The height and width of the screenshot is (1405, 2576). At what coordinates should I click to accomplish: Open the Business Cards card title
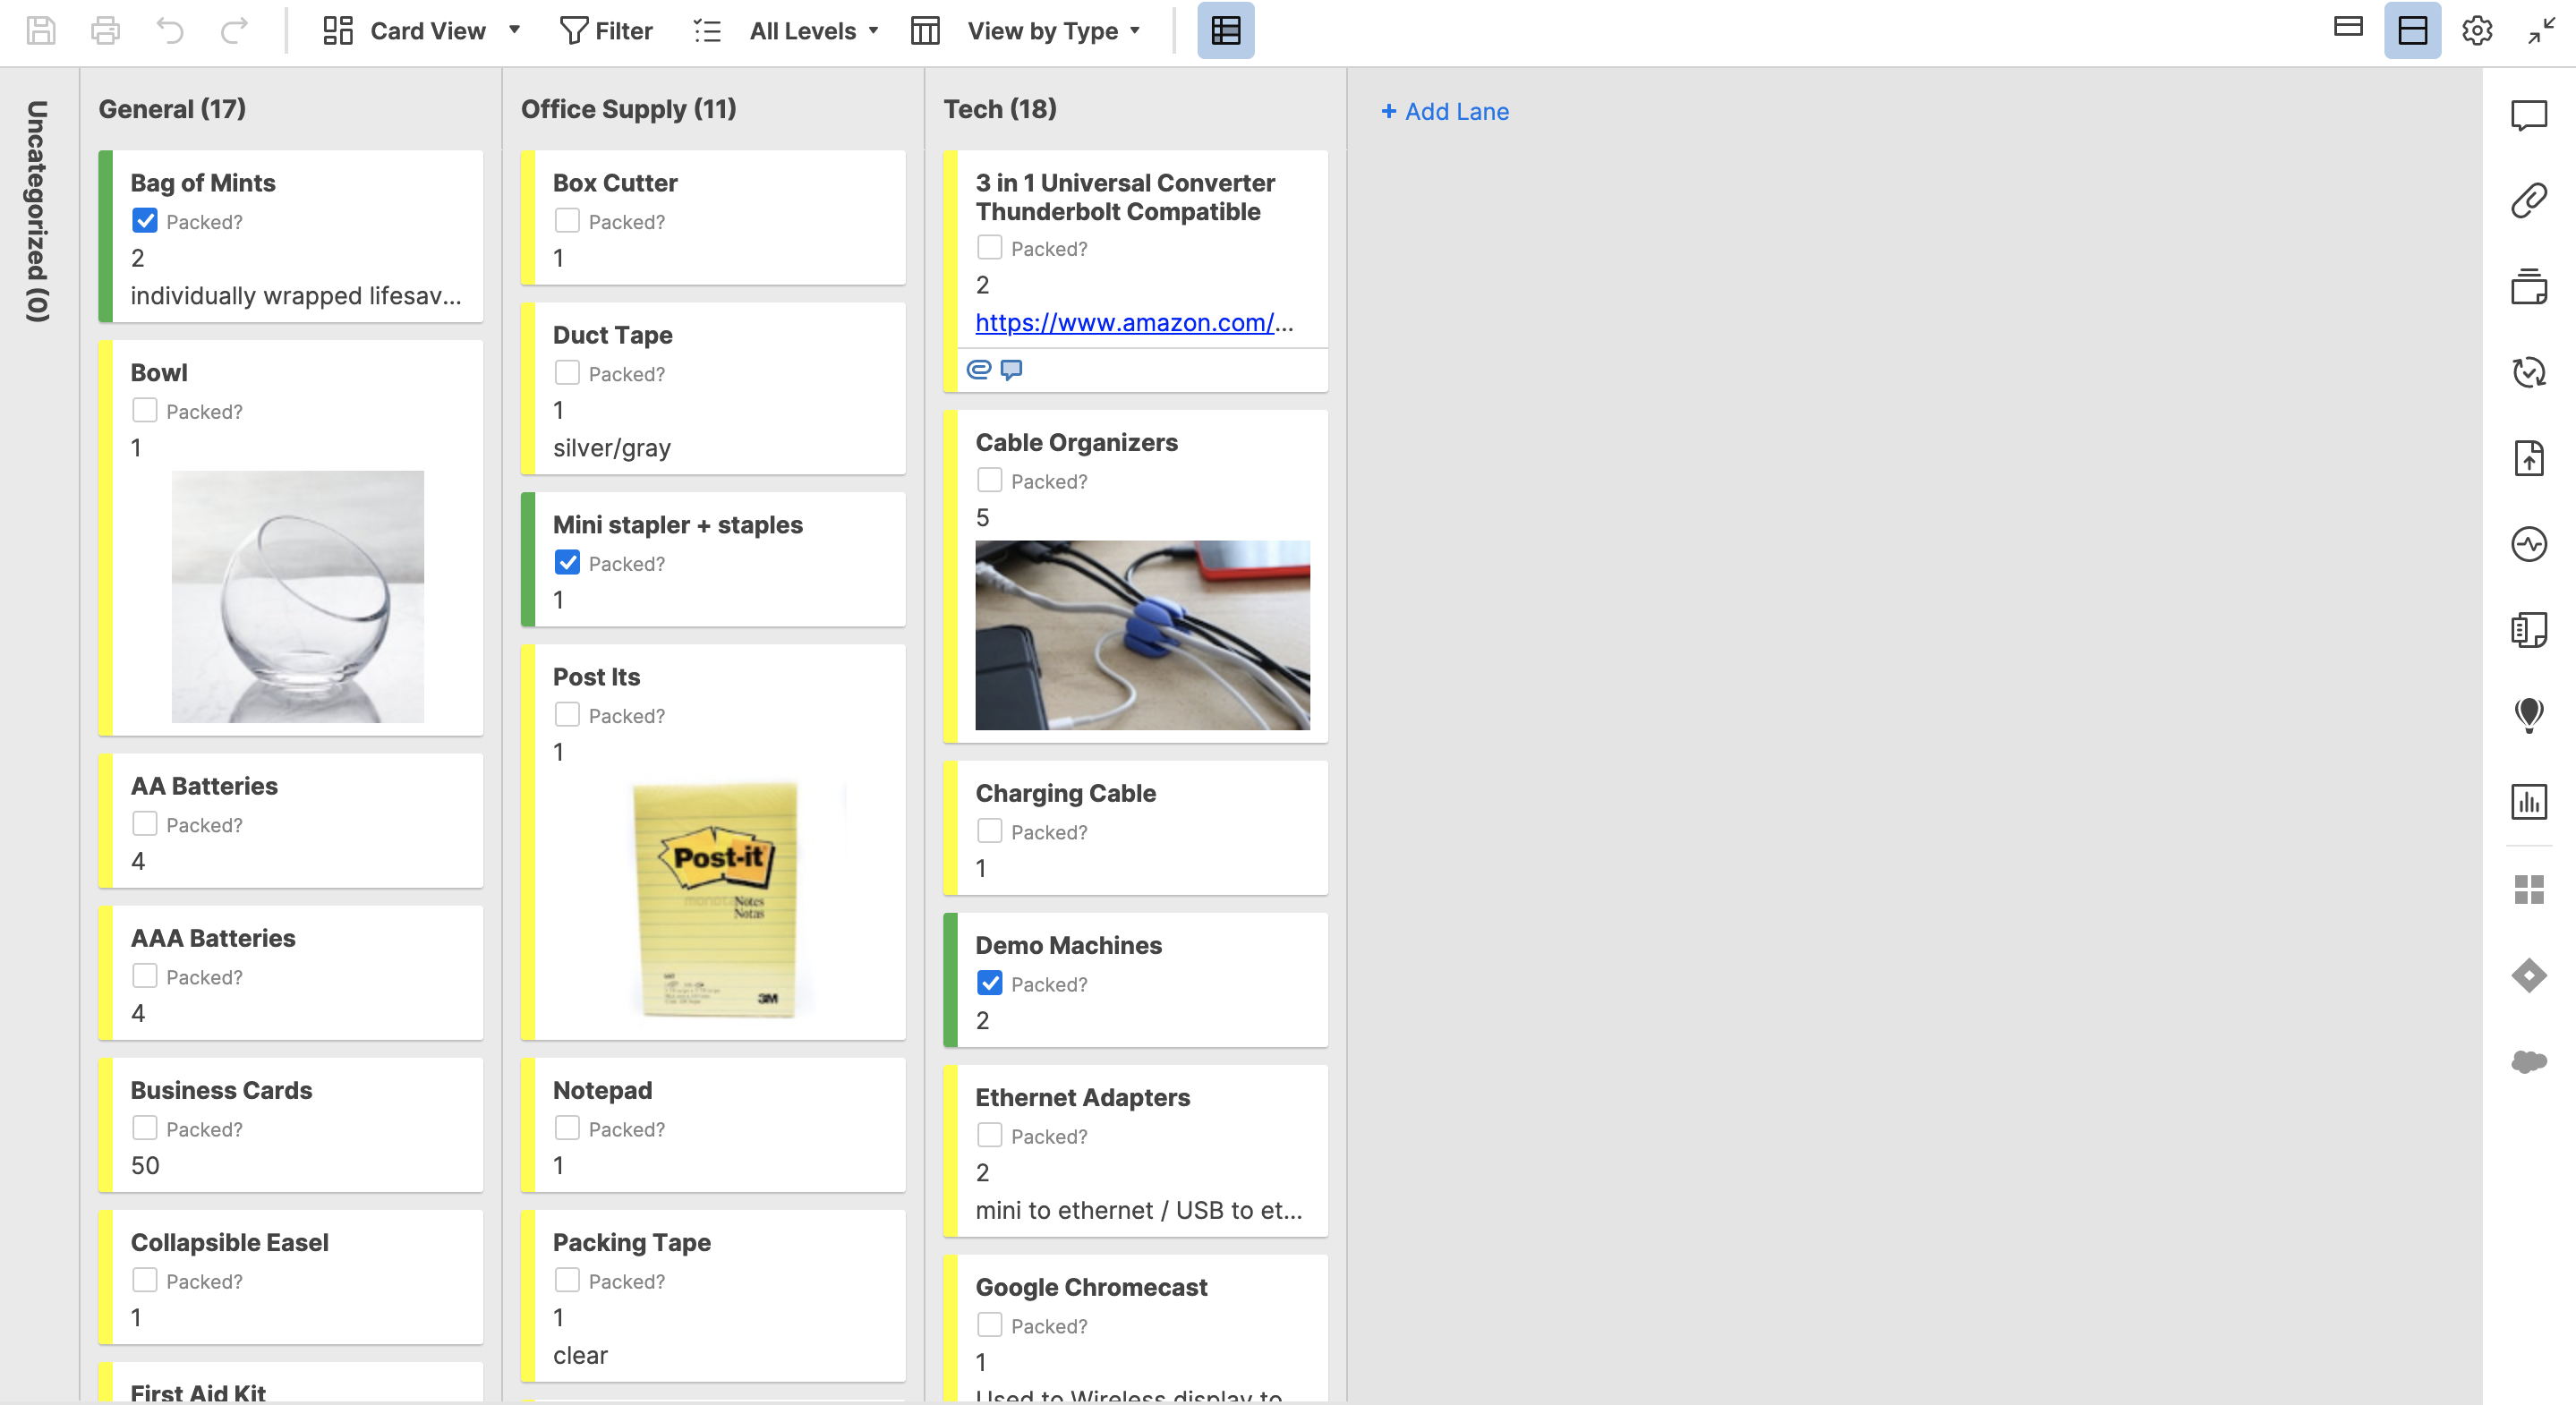[x=221, y=1090]
